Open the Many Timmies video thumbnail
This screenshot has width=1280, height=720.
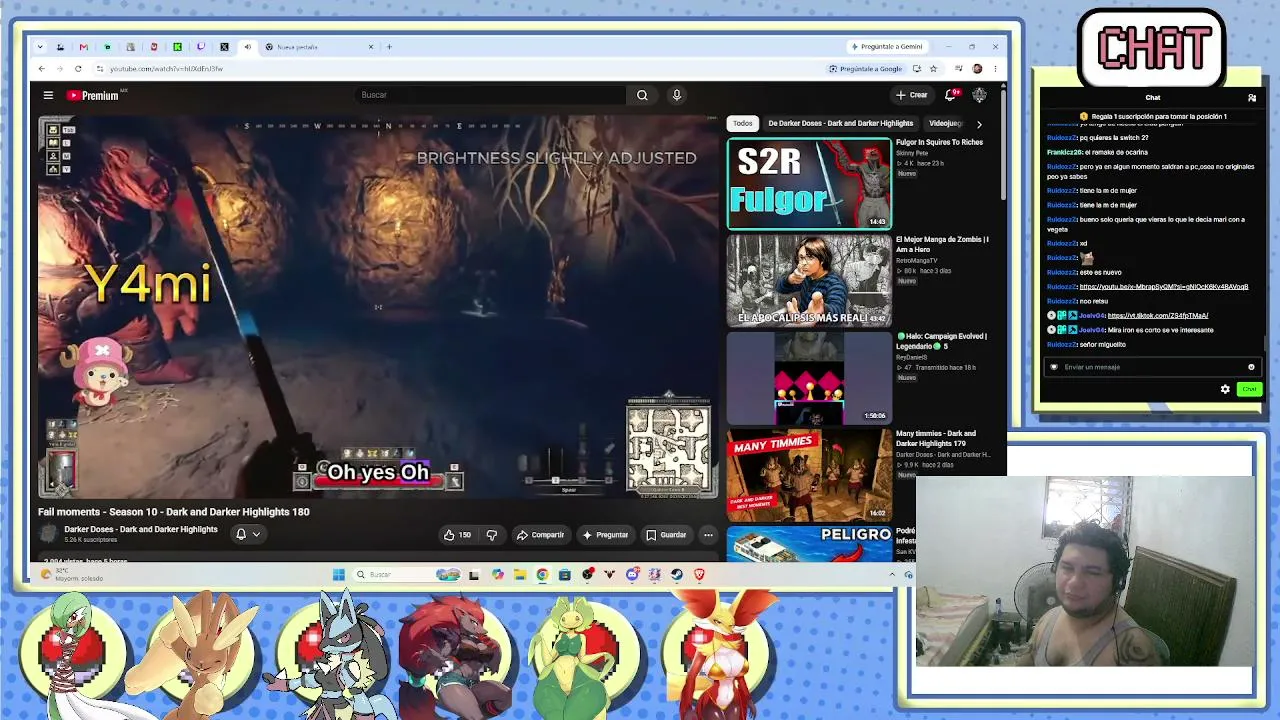[x=809, y=475]
